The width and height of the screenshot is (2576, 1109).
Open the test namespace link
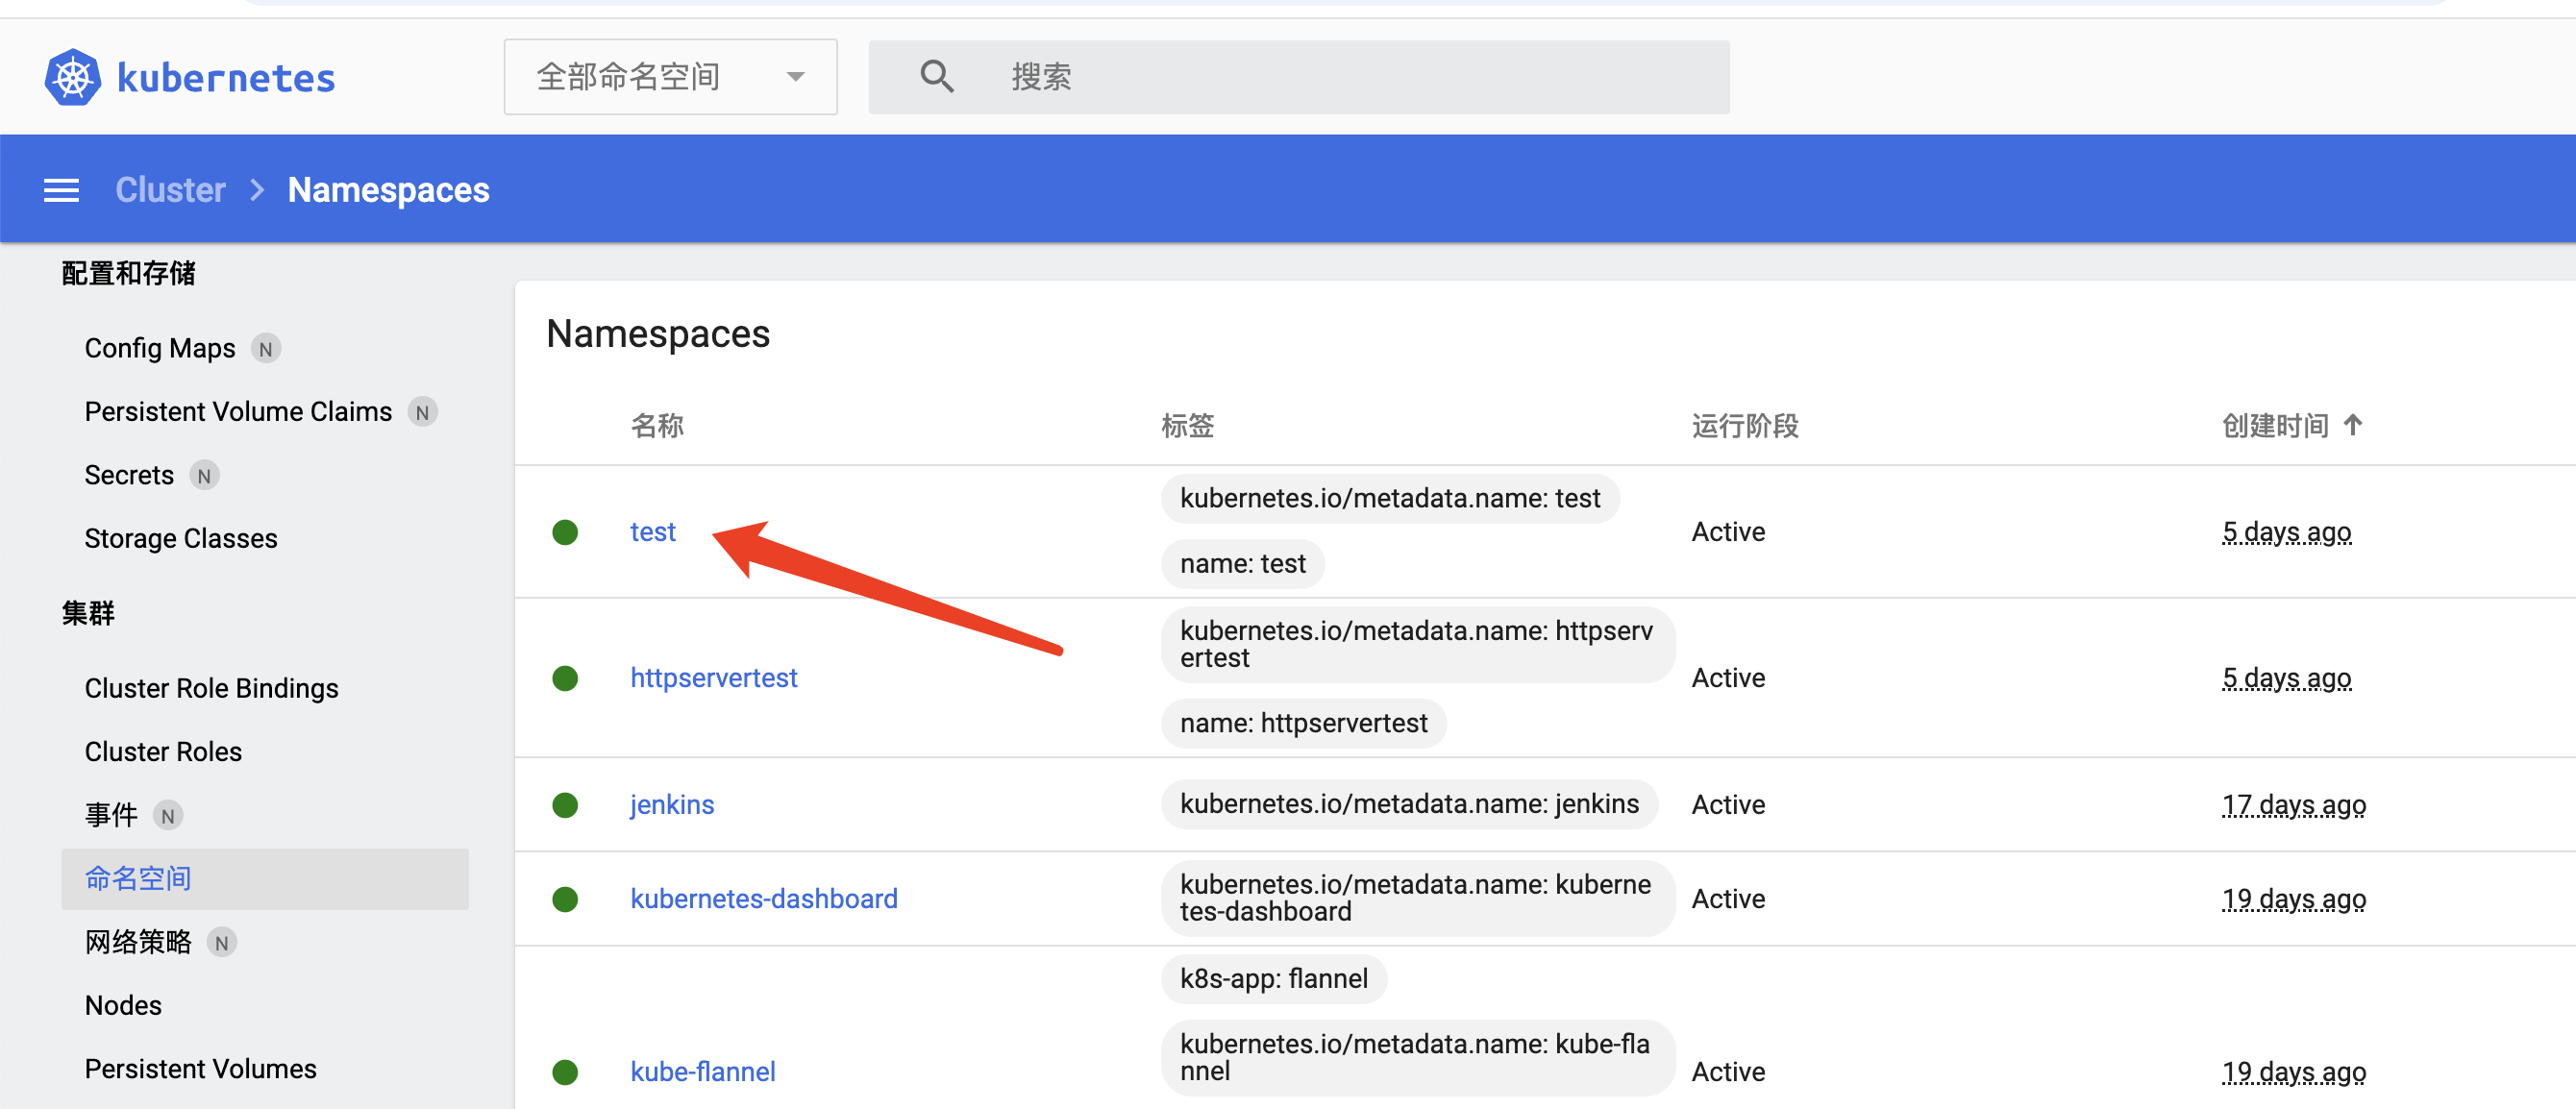[652, 532]
